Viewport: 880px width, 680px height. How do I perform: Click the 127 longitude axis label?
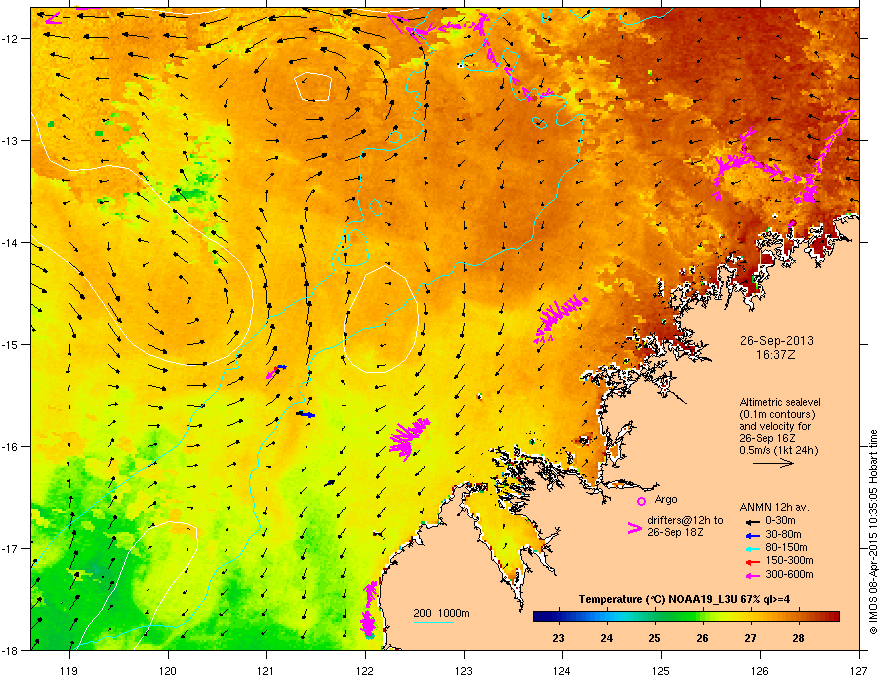point(859,670)
